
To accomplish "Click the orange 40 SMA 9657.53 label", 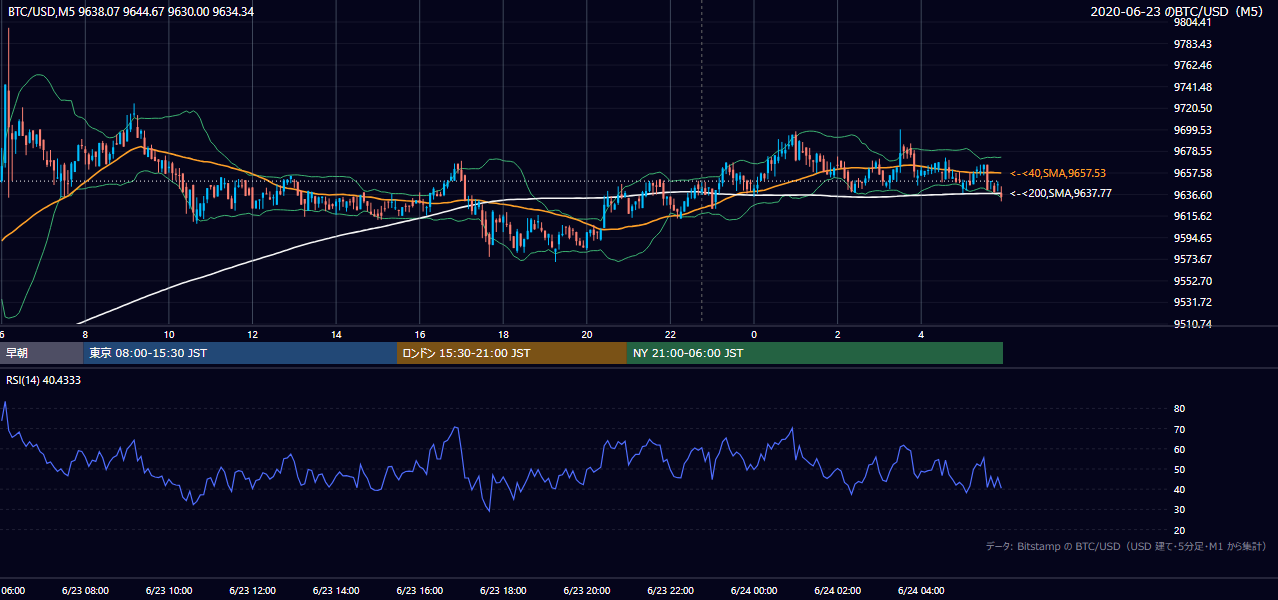I will point(1058,174).
